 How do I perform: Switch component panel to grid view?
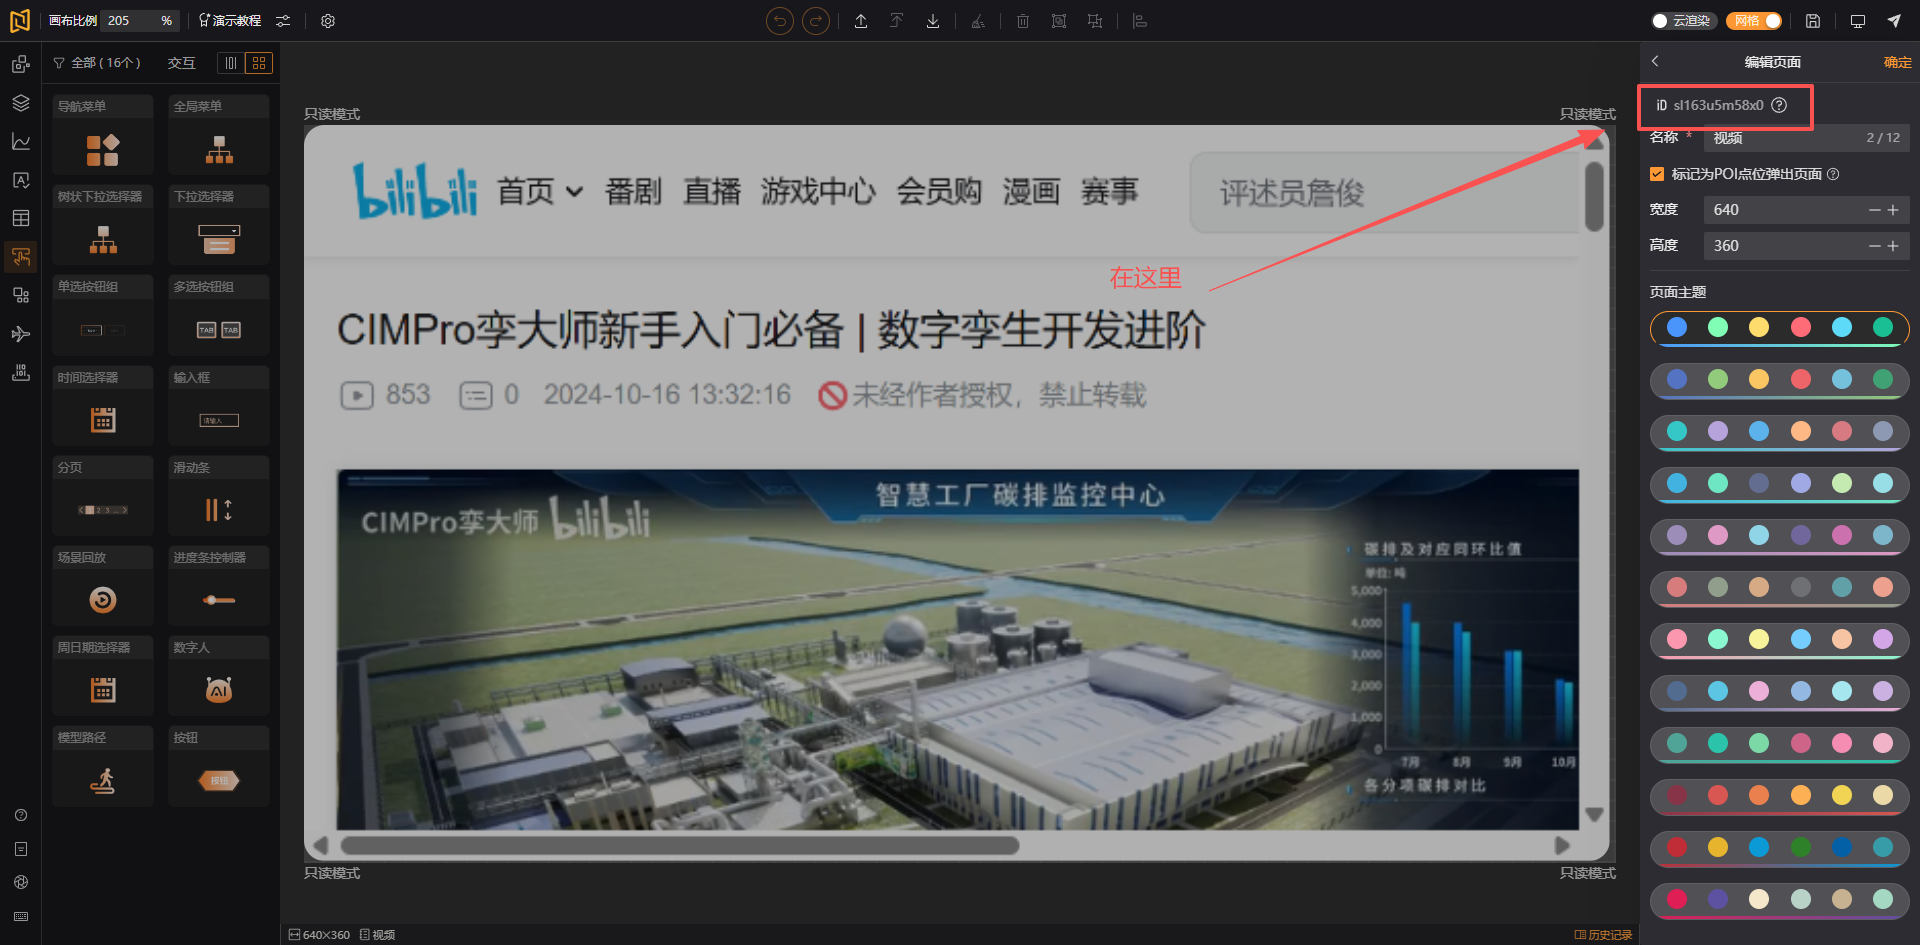[259, 63]
